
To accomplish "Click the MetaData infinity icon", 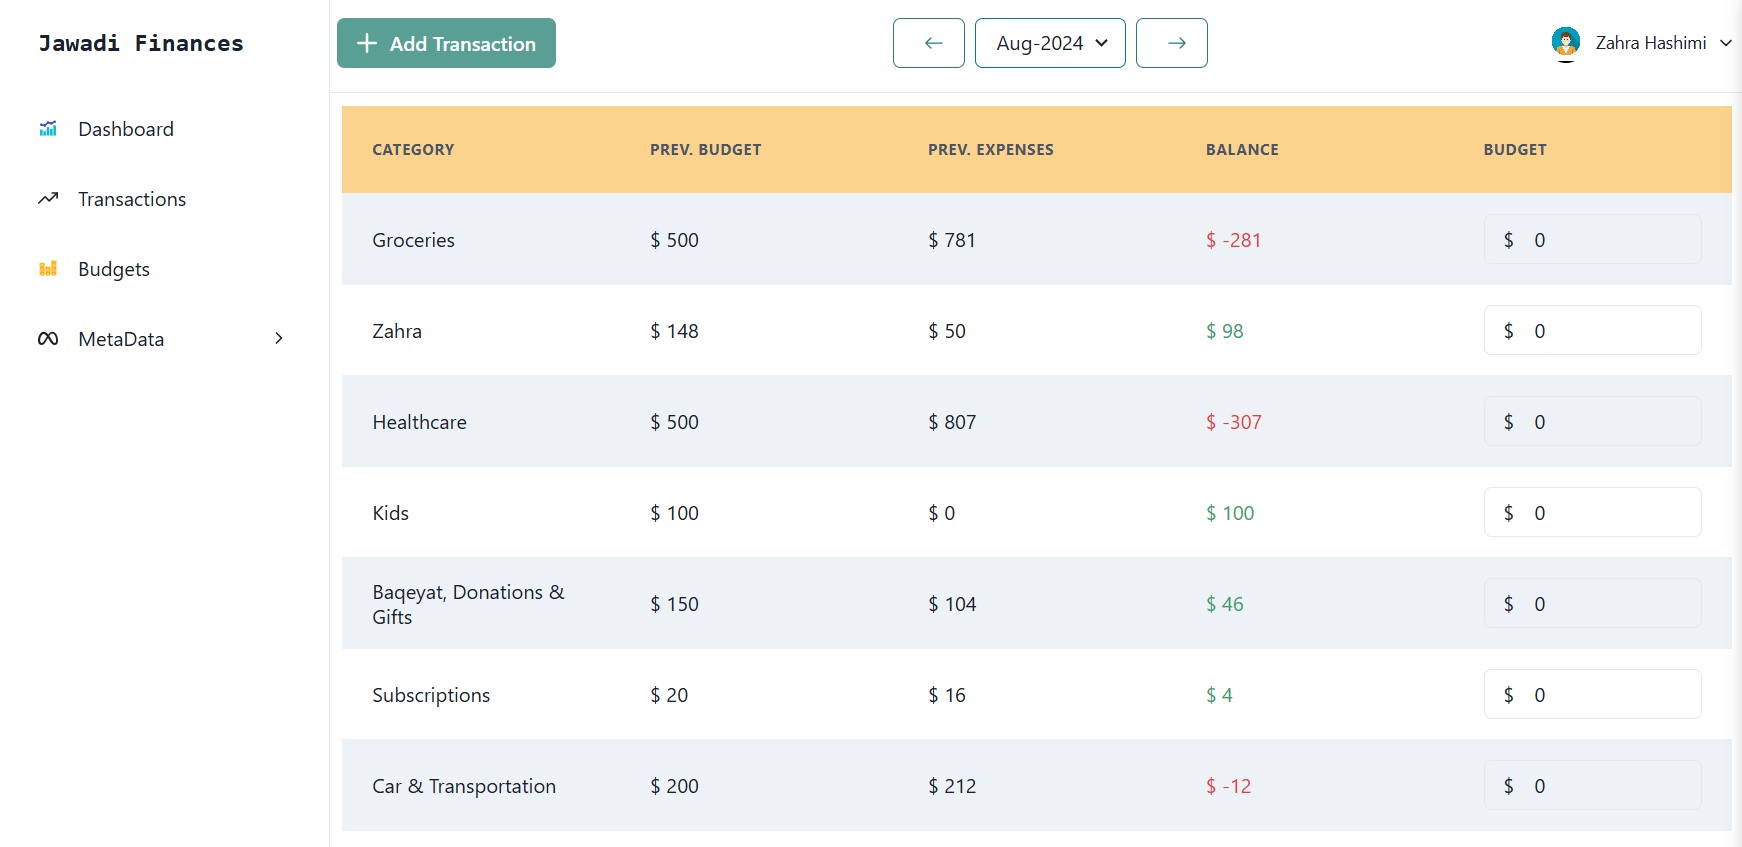I will 48,339.
